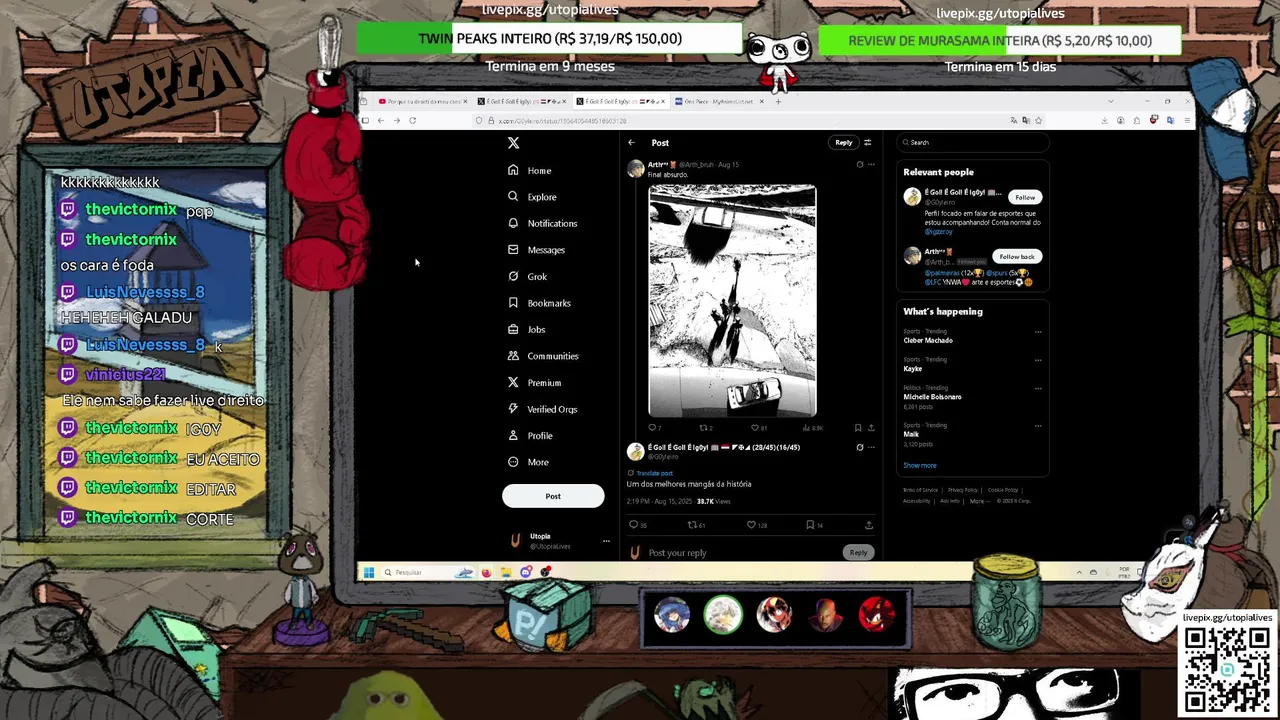
Task: Click Grok icon on main post
Action: [x=859, y=447]
